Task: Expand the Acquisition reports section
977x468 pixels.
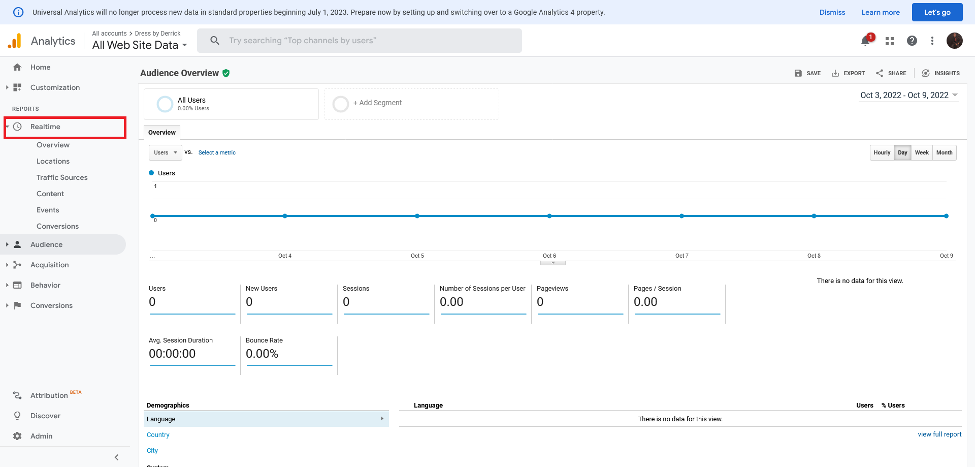Action: [49, 265]
